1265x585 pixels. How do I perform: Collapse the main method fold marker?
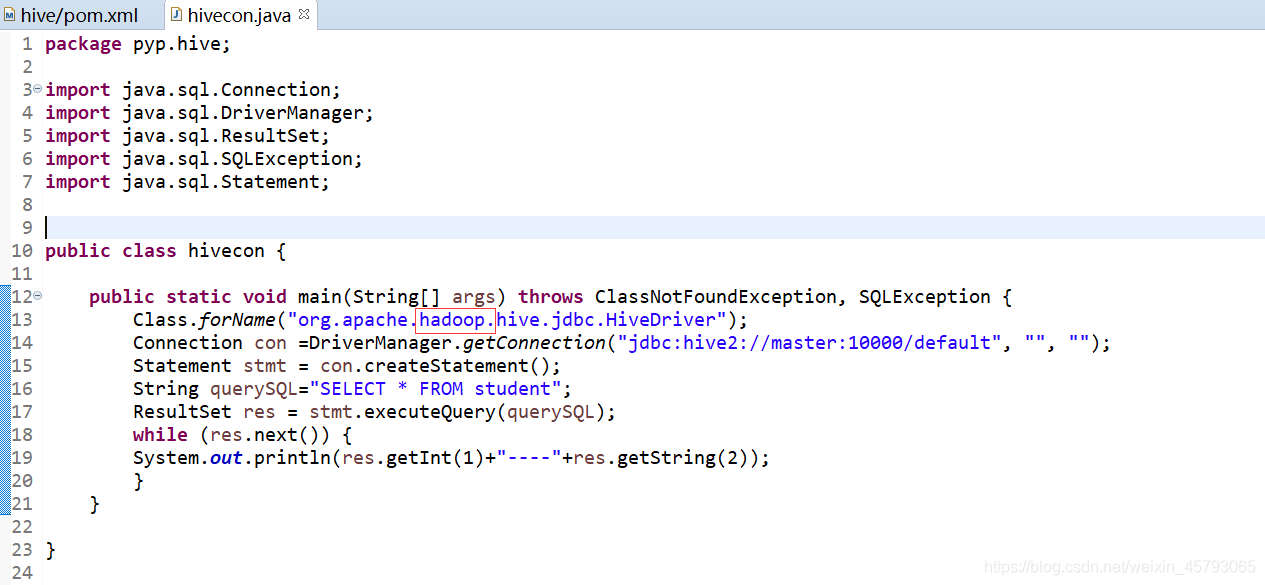[x=38, y=296]
